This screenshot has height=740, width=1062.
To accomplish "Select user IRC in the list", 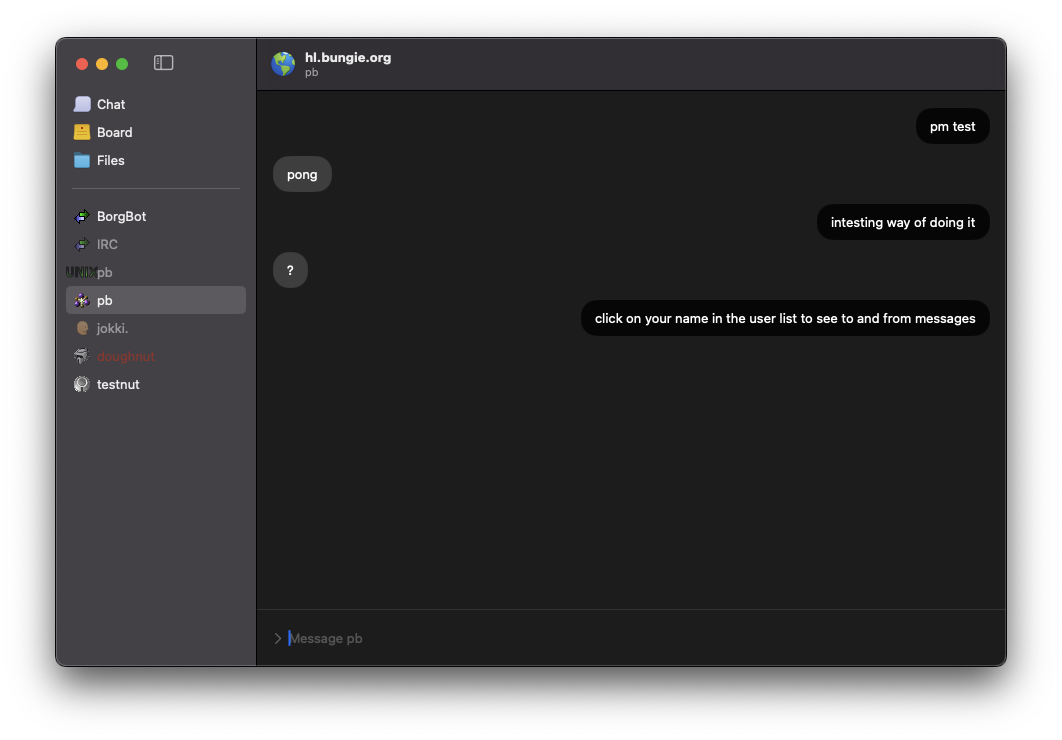I will (156, 244).
